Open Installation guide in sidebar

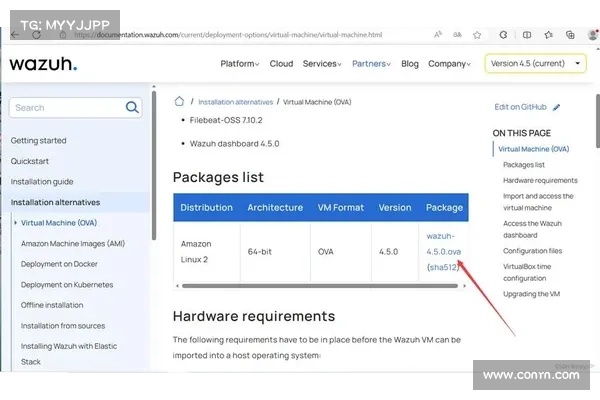[42, 182]
